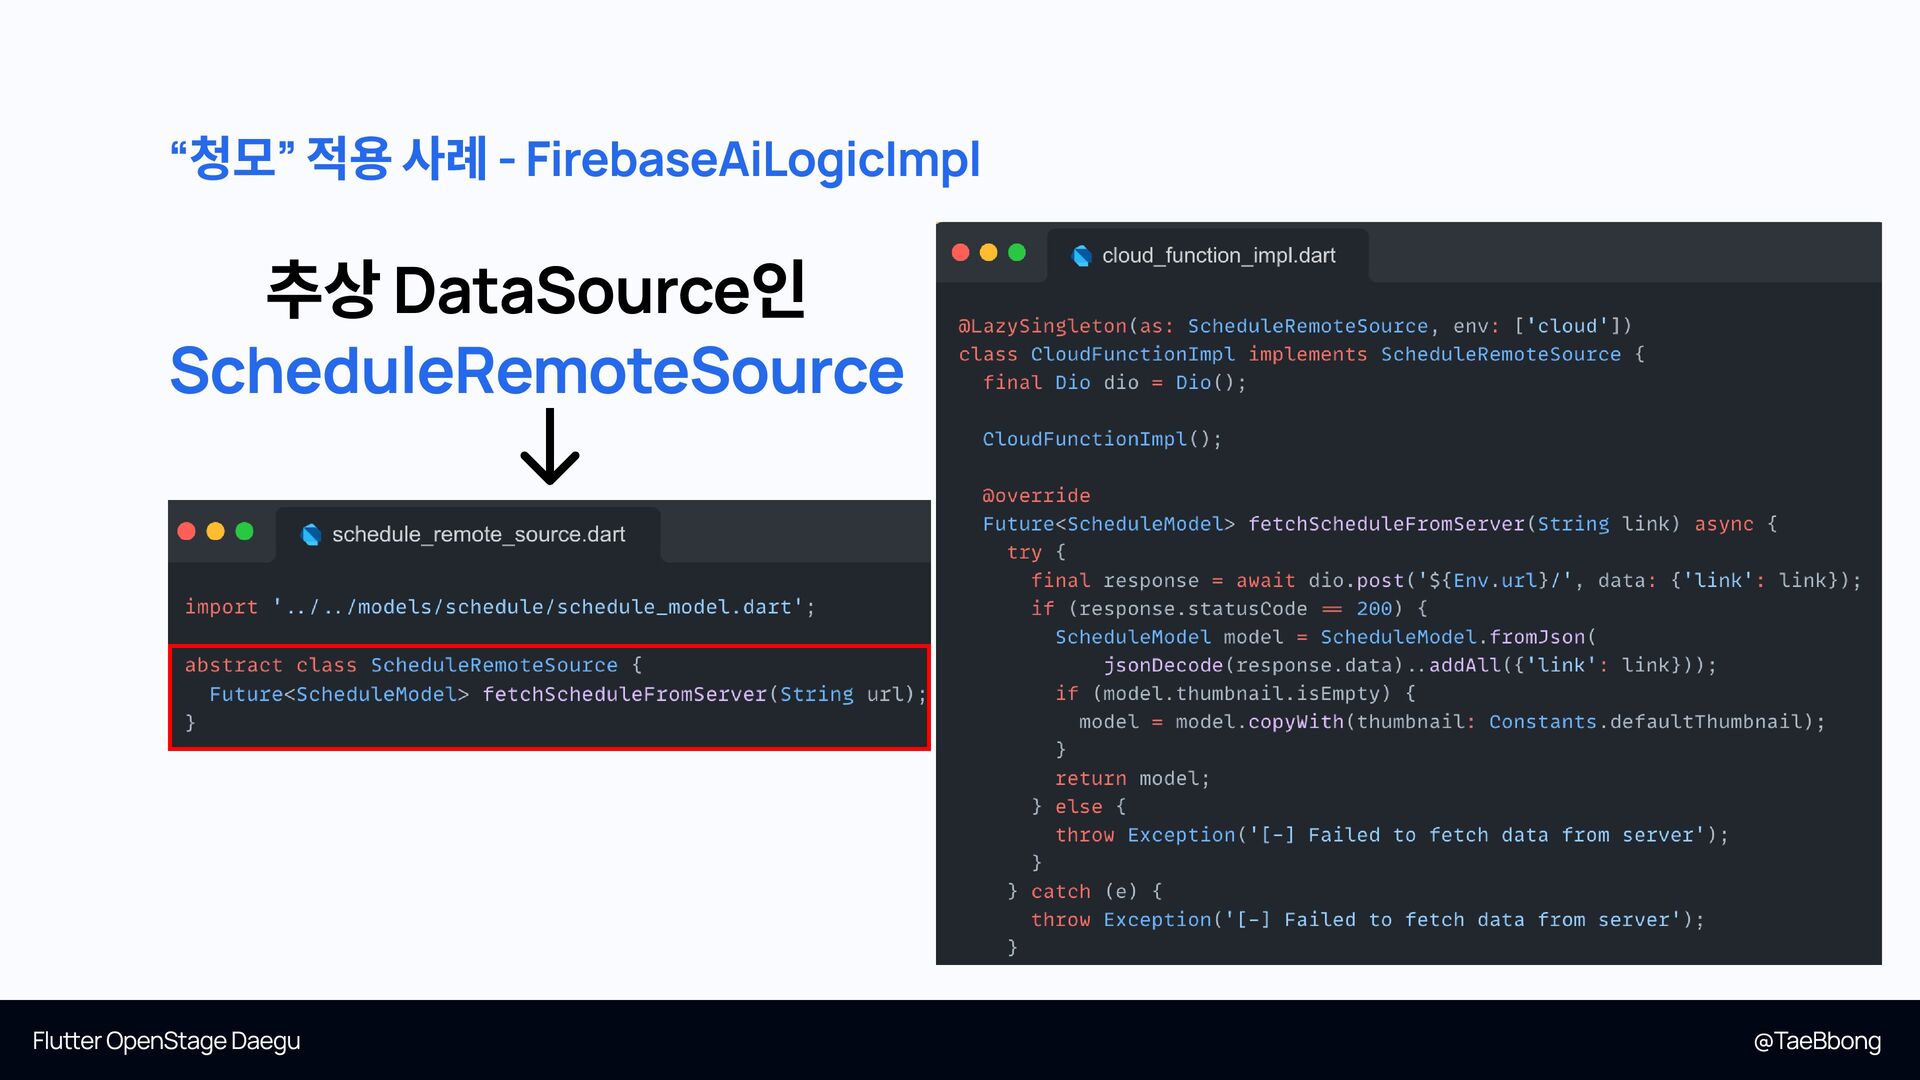Image resolution: width=1920 pixels, height=1080 pixels.
Task: Click yellow minimize dot of schedule_remote_source window
Action: (x=215, y=532)
